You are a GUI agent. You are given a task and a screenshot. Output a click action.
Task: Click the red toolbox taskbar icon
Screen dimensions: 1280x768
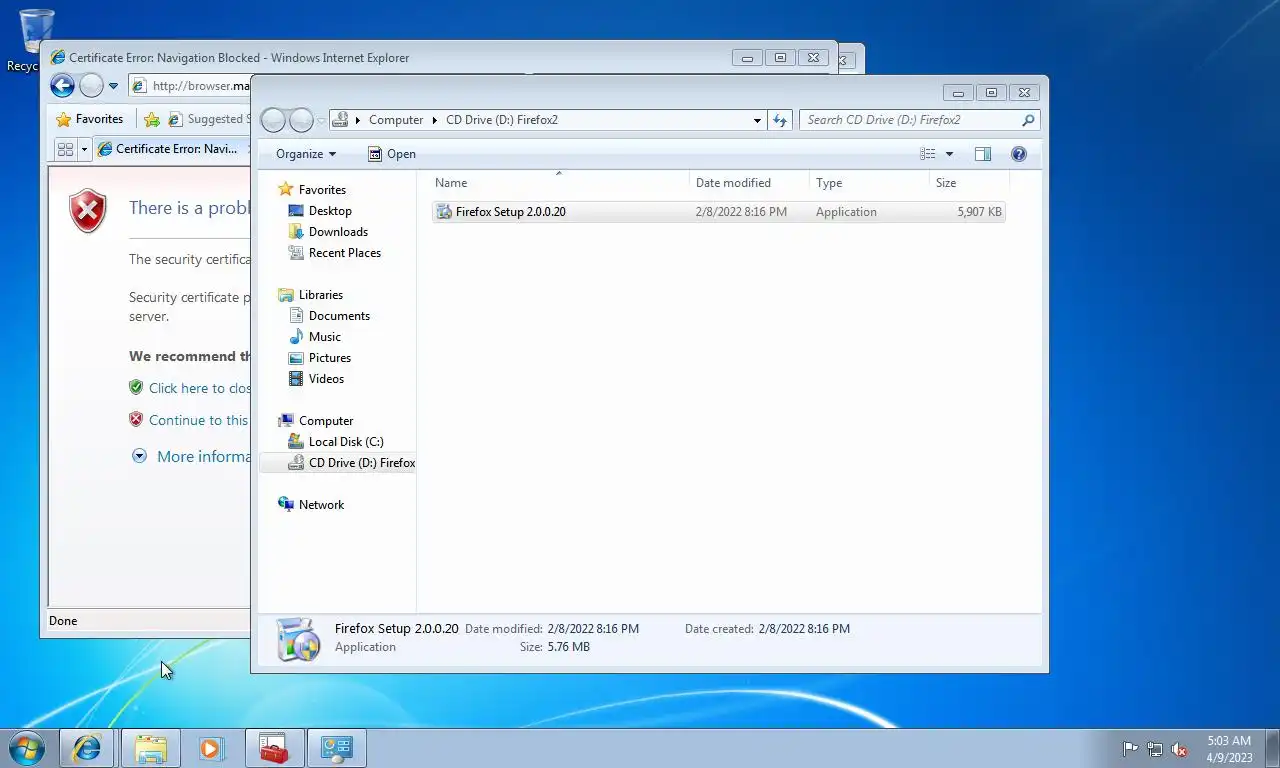pos(274,748)
